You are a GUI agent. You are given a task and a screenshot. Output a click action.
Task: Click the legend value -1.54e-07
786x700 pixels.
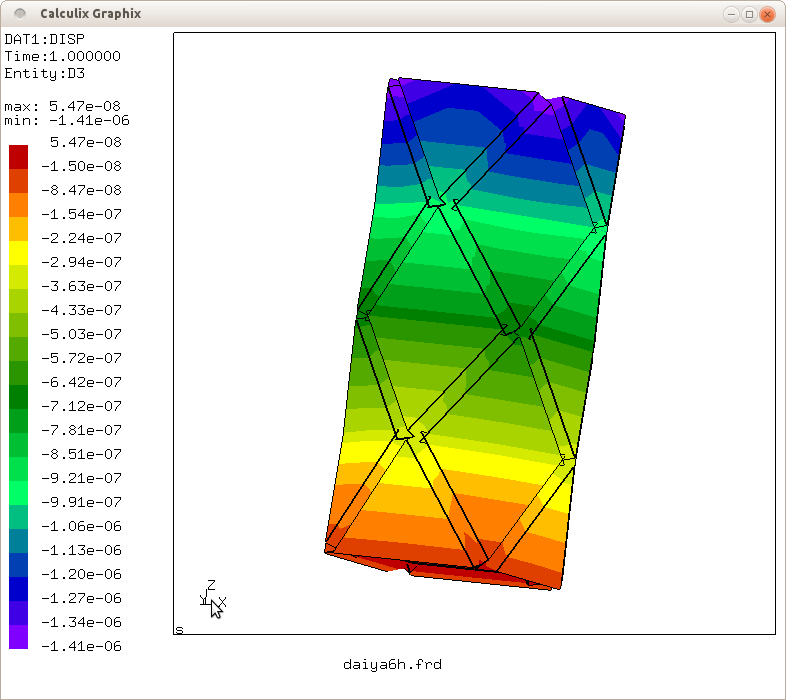(82, 214)
